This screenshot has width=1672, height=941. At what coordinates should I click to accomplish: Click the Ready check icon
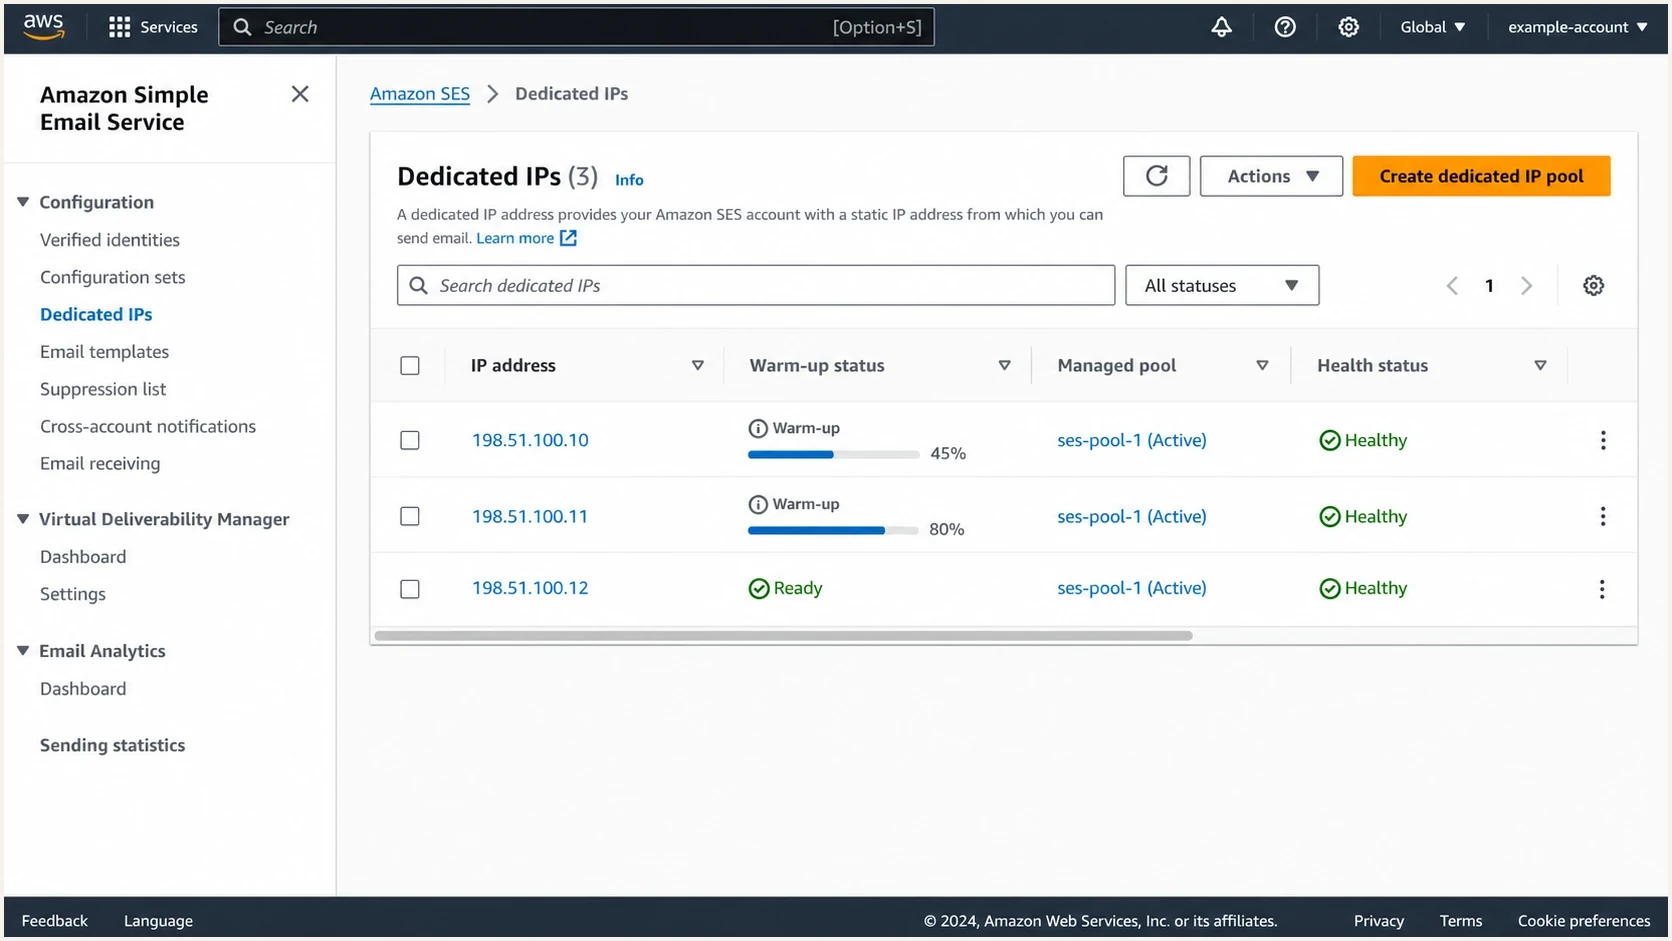pyautogui.click(x=759, y=589)
